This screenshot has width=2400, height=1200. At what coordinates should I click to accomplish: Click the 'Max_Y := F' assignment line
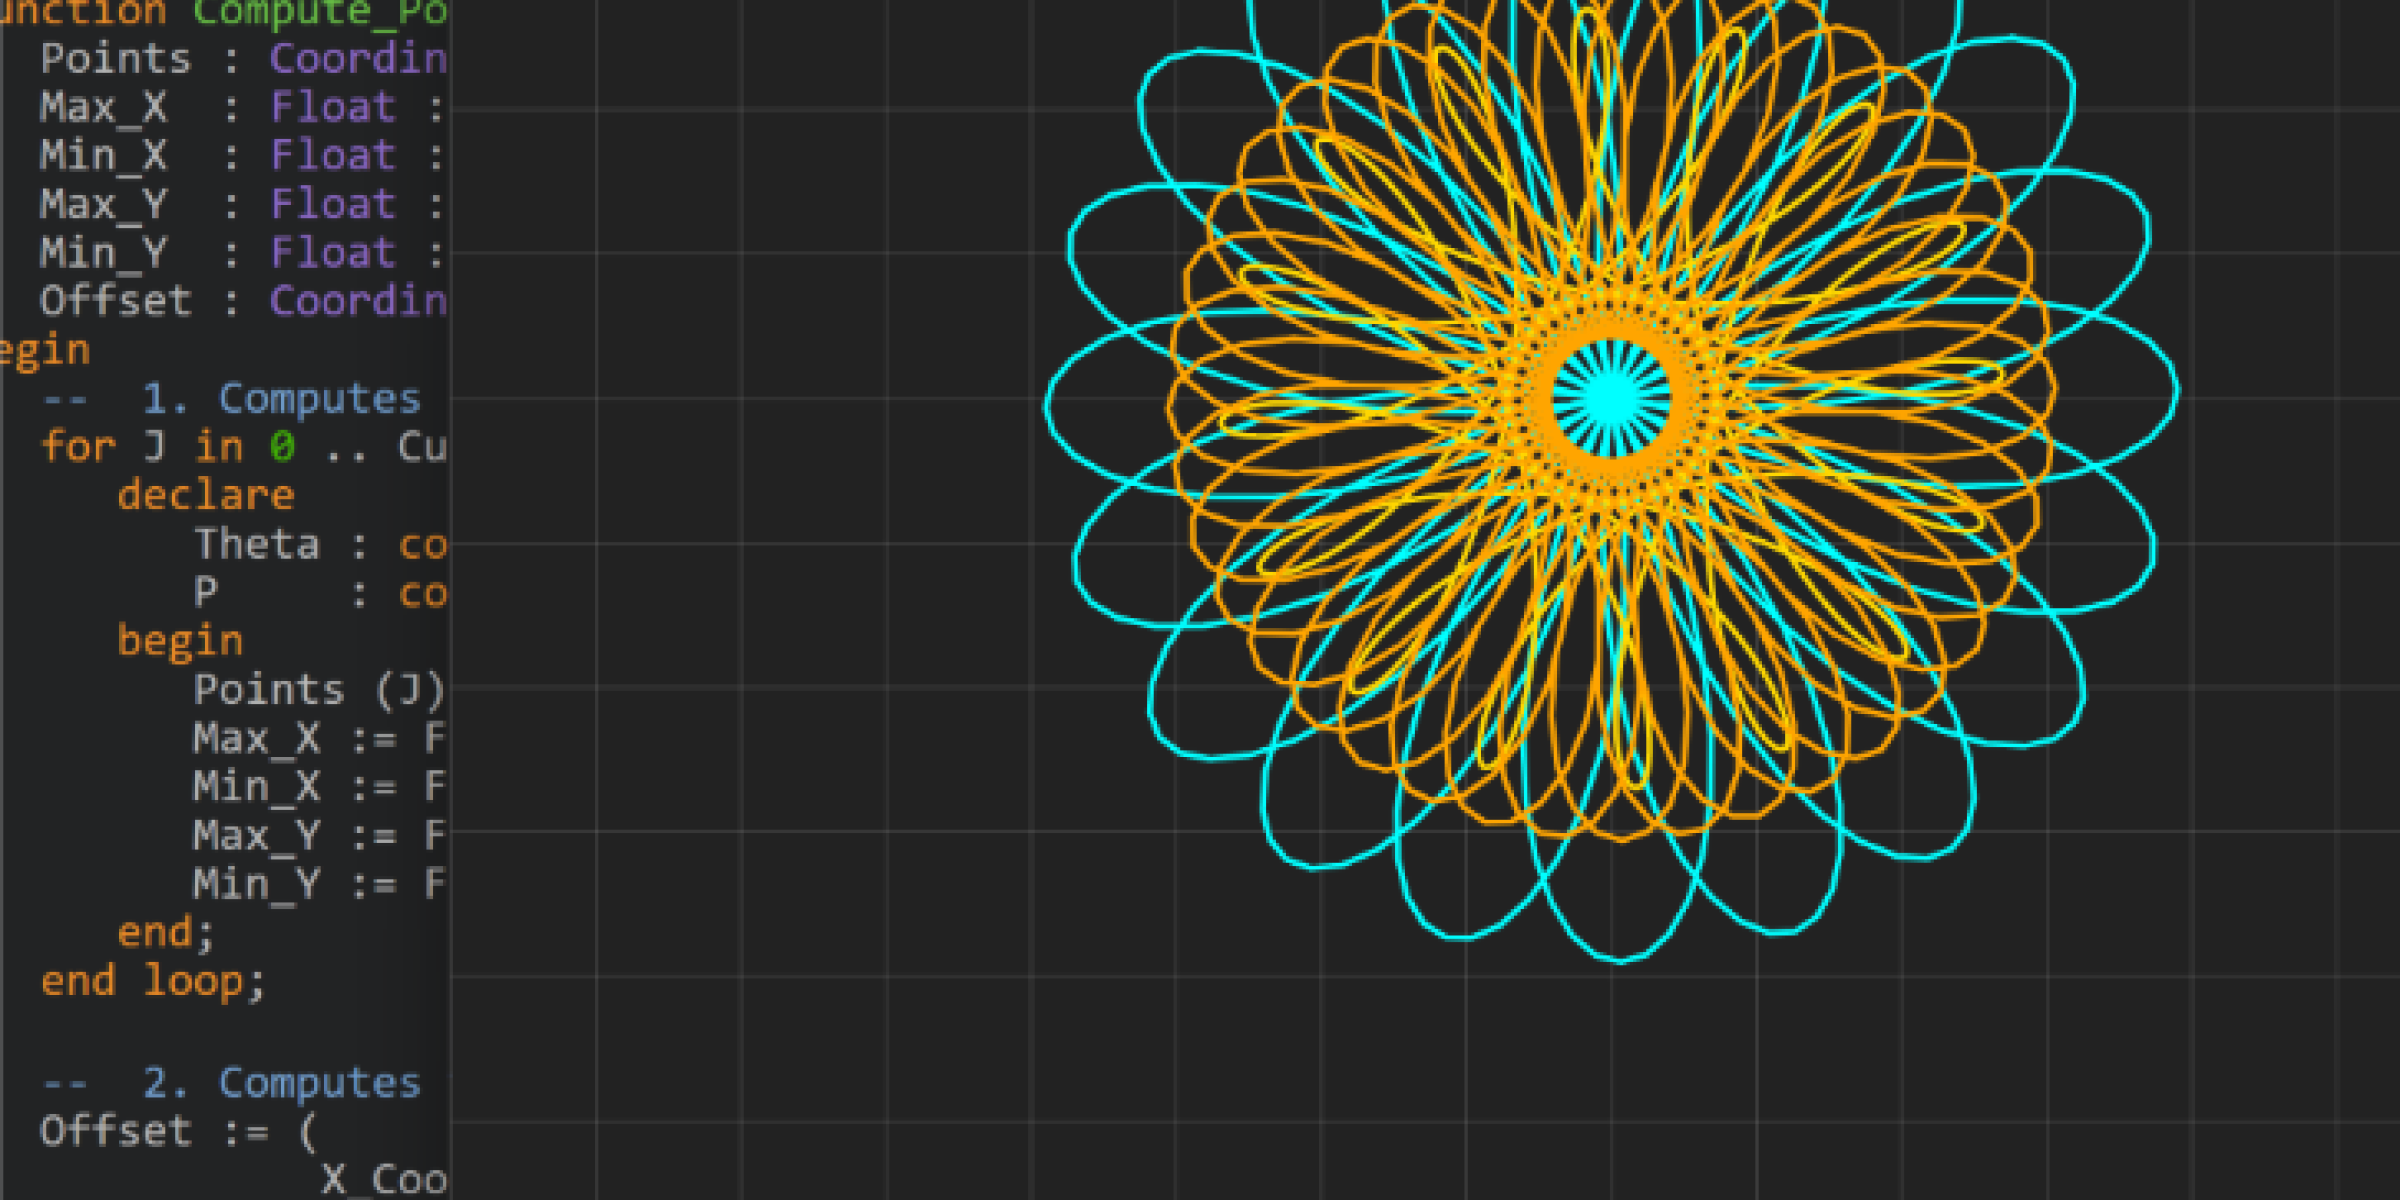pyautogui.click(x=319, y=835)
